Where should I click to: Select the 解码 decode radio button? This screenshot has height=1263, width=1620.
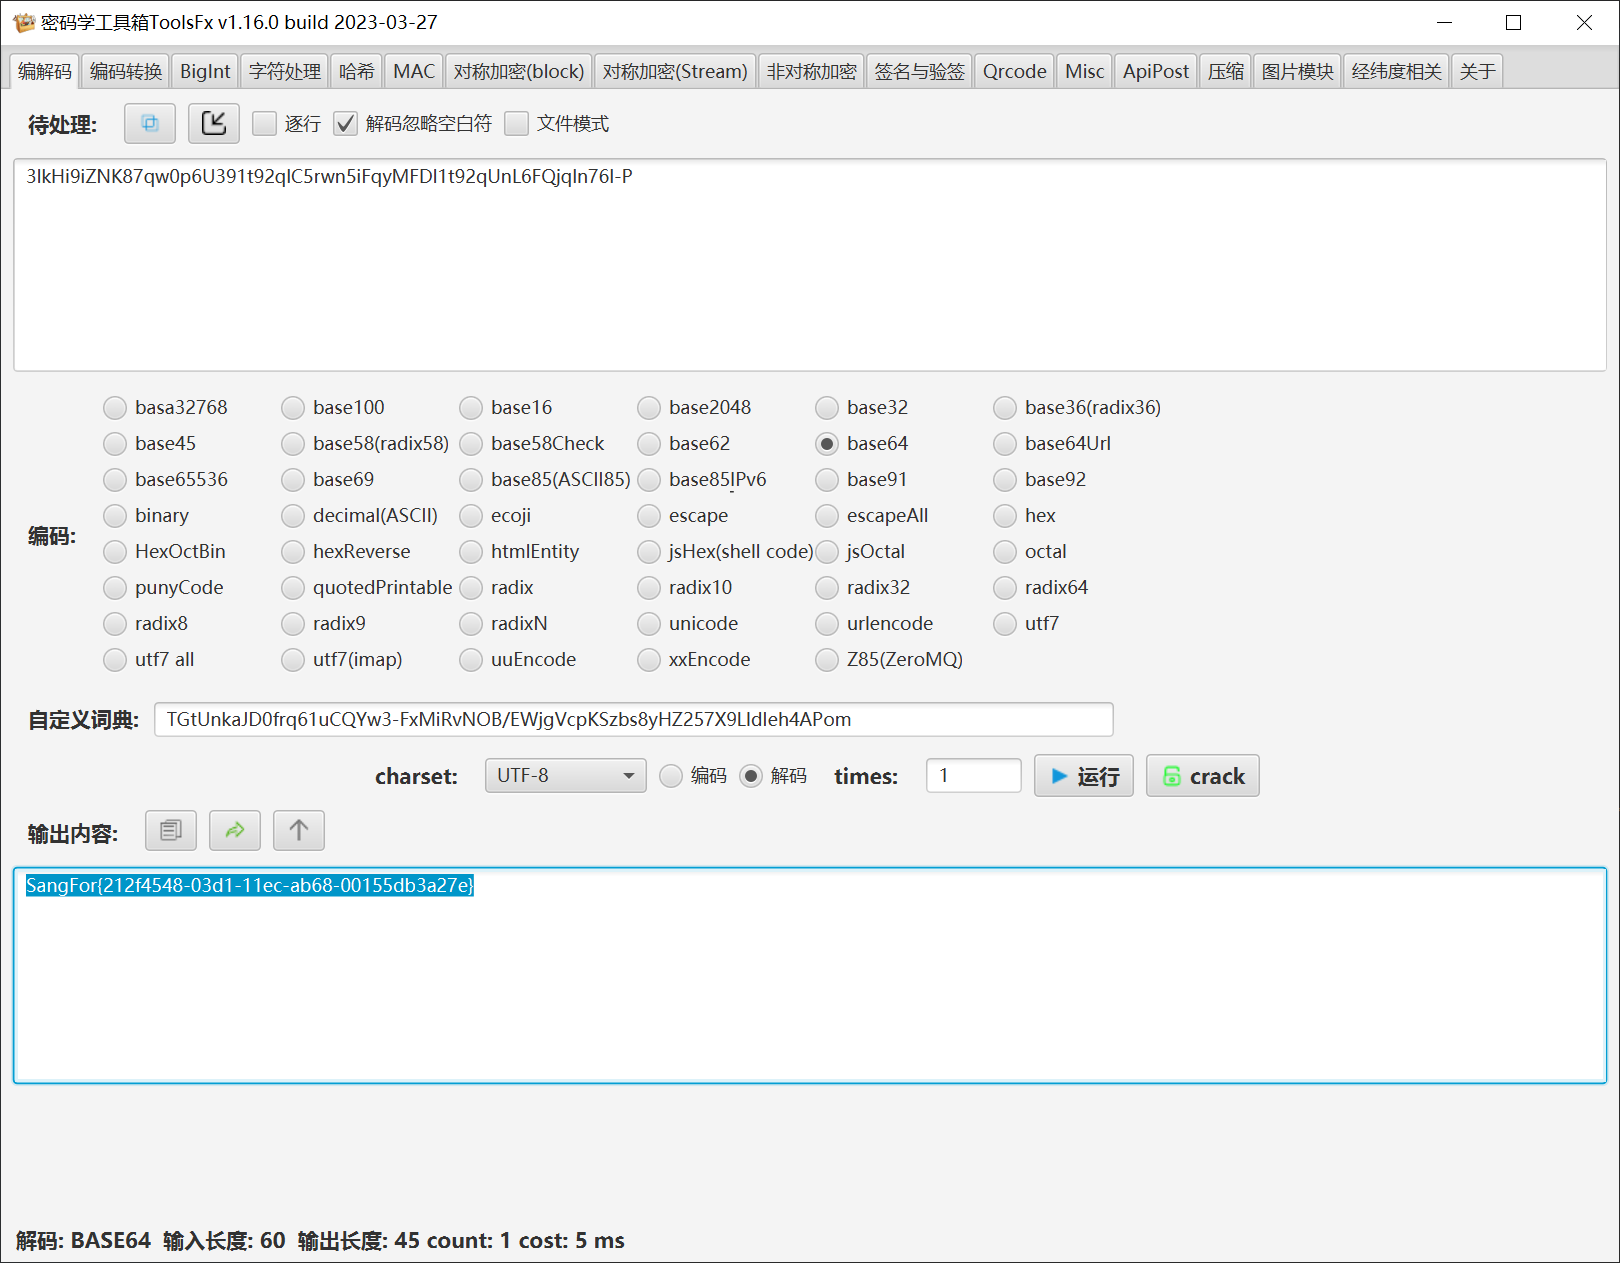click(x=751, y=776)
